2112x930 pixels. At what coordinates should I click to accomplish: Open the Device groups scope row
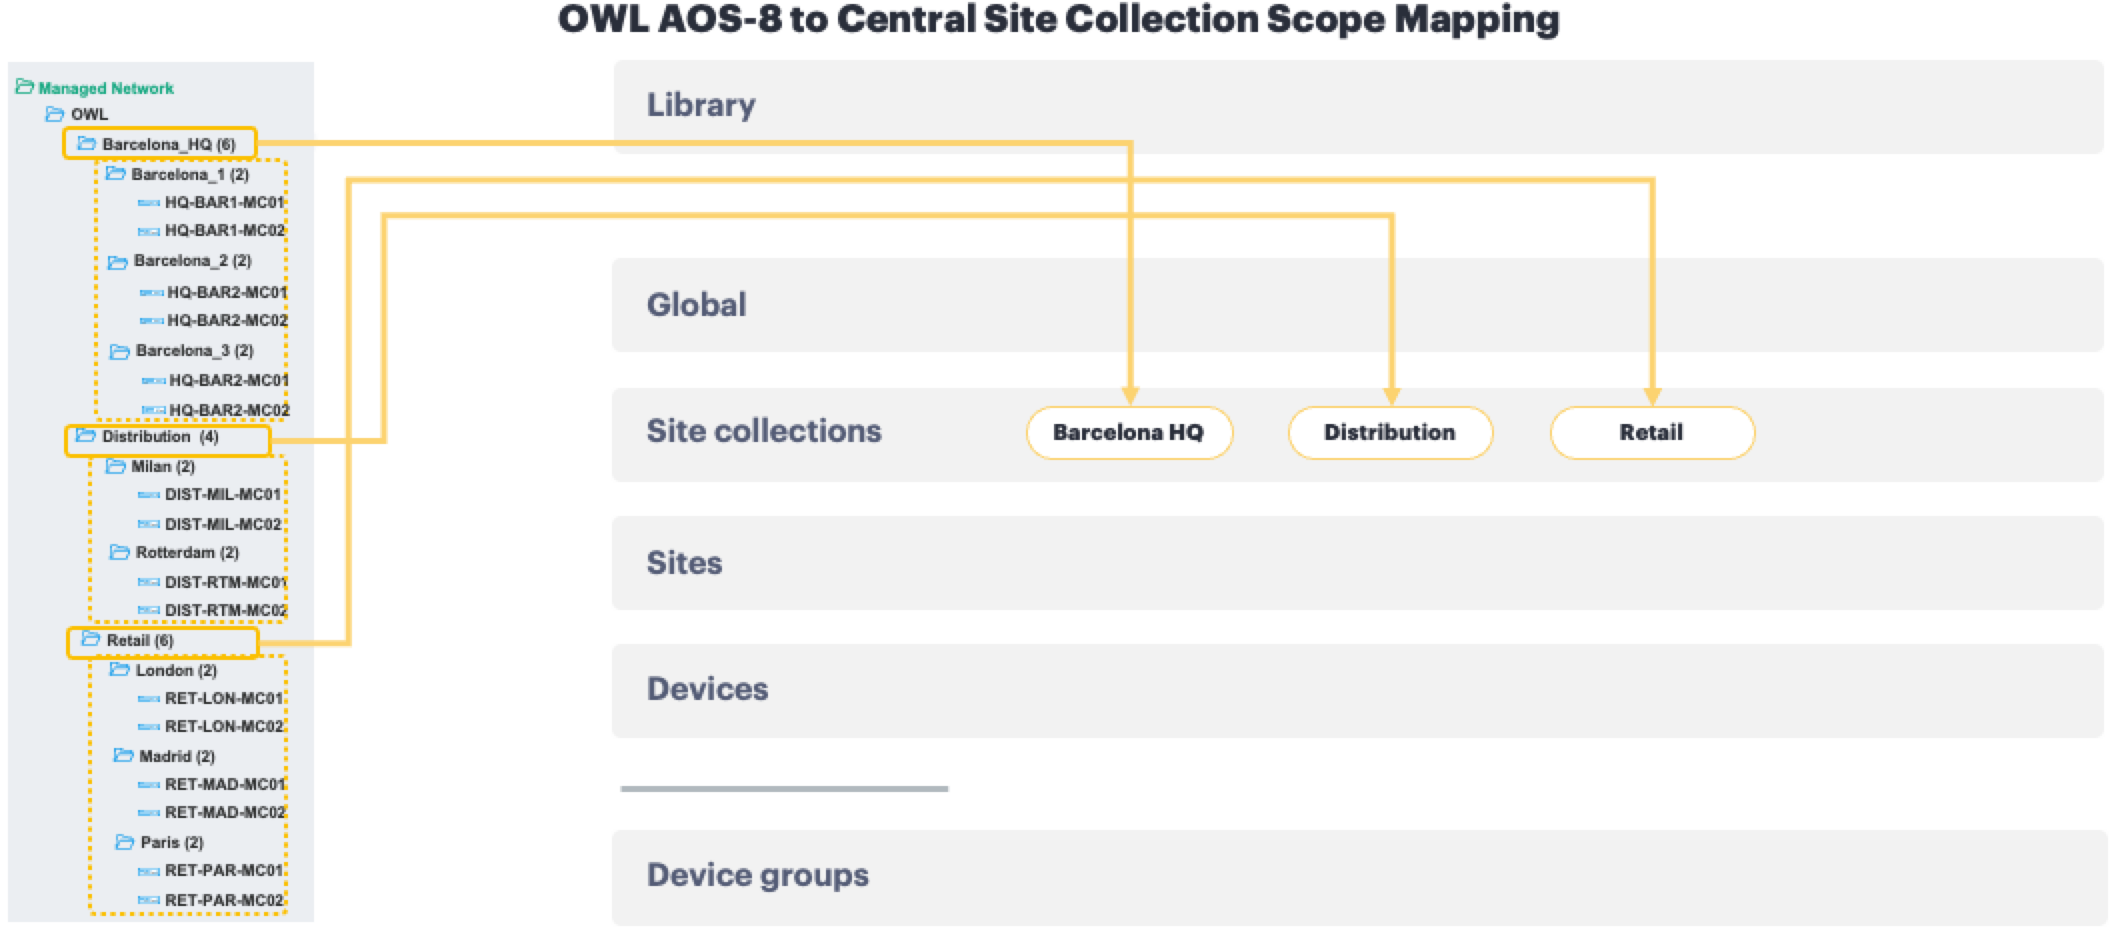click(1358, 877)
